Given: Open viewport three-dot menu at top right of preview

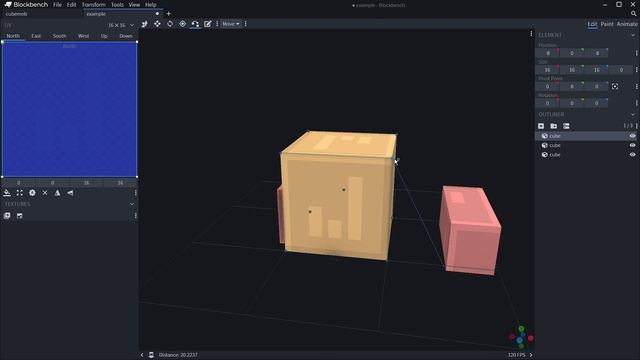Looking at the screenshot, I should [531, 33].
